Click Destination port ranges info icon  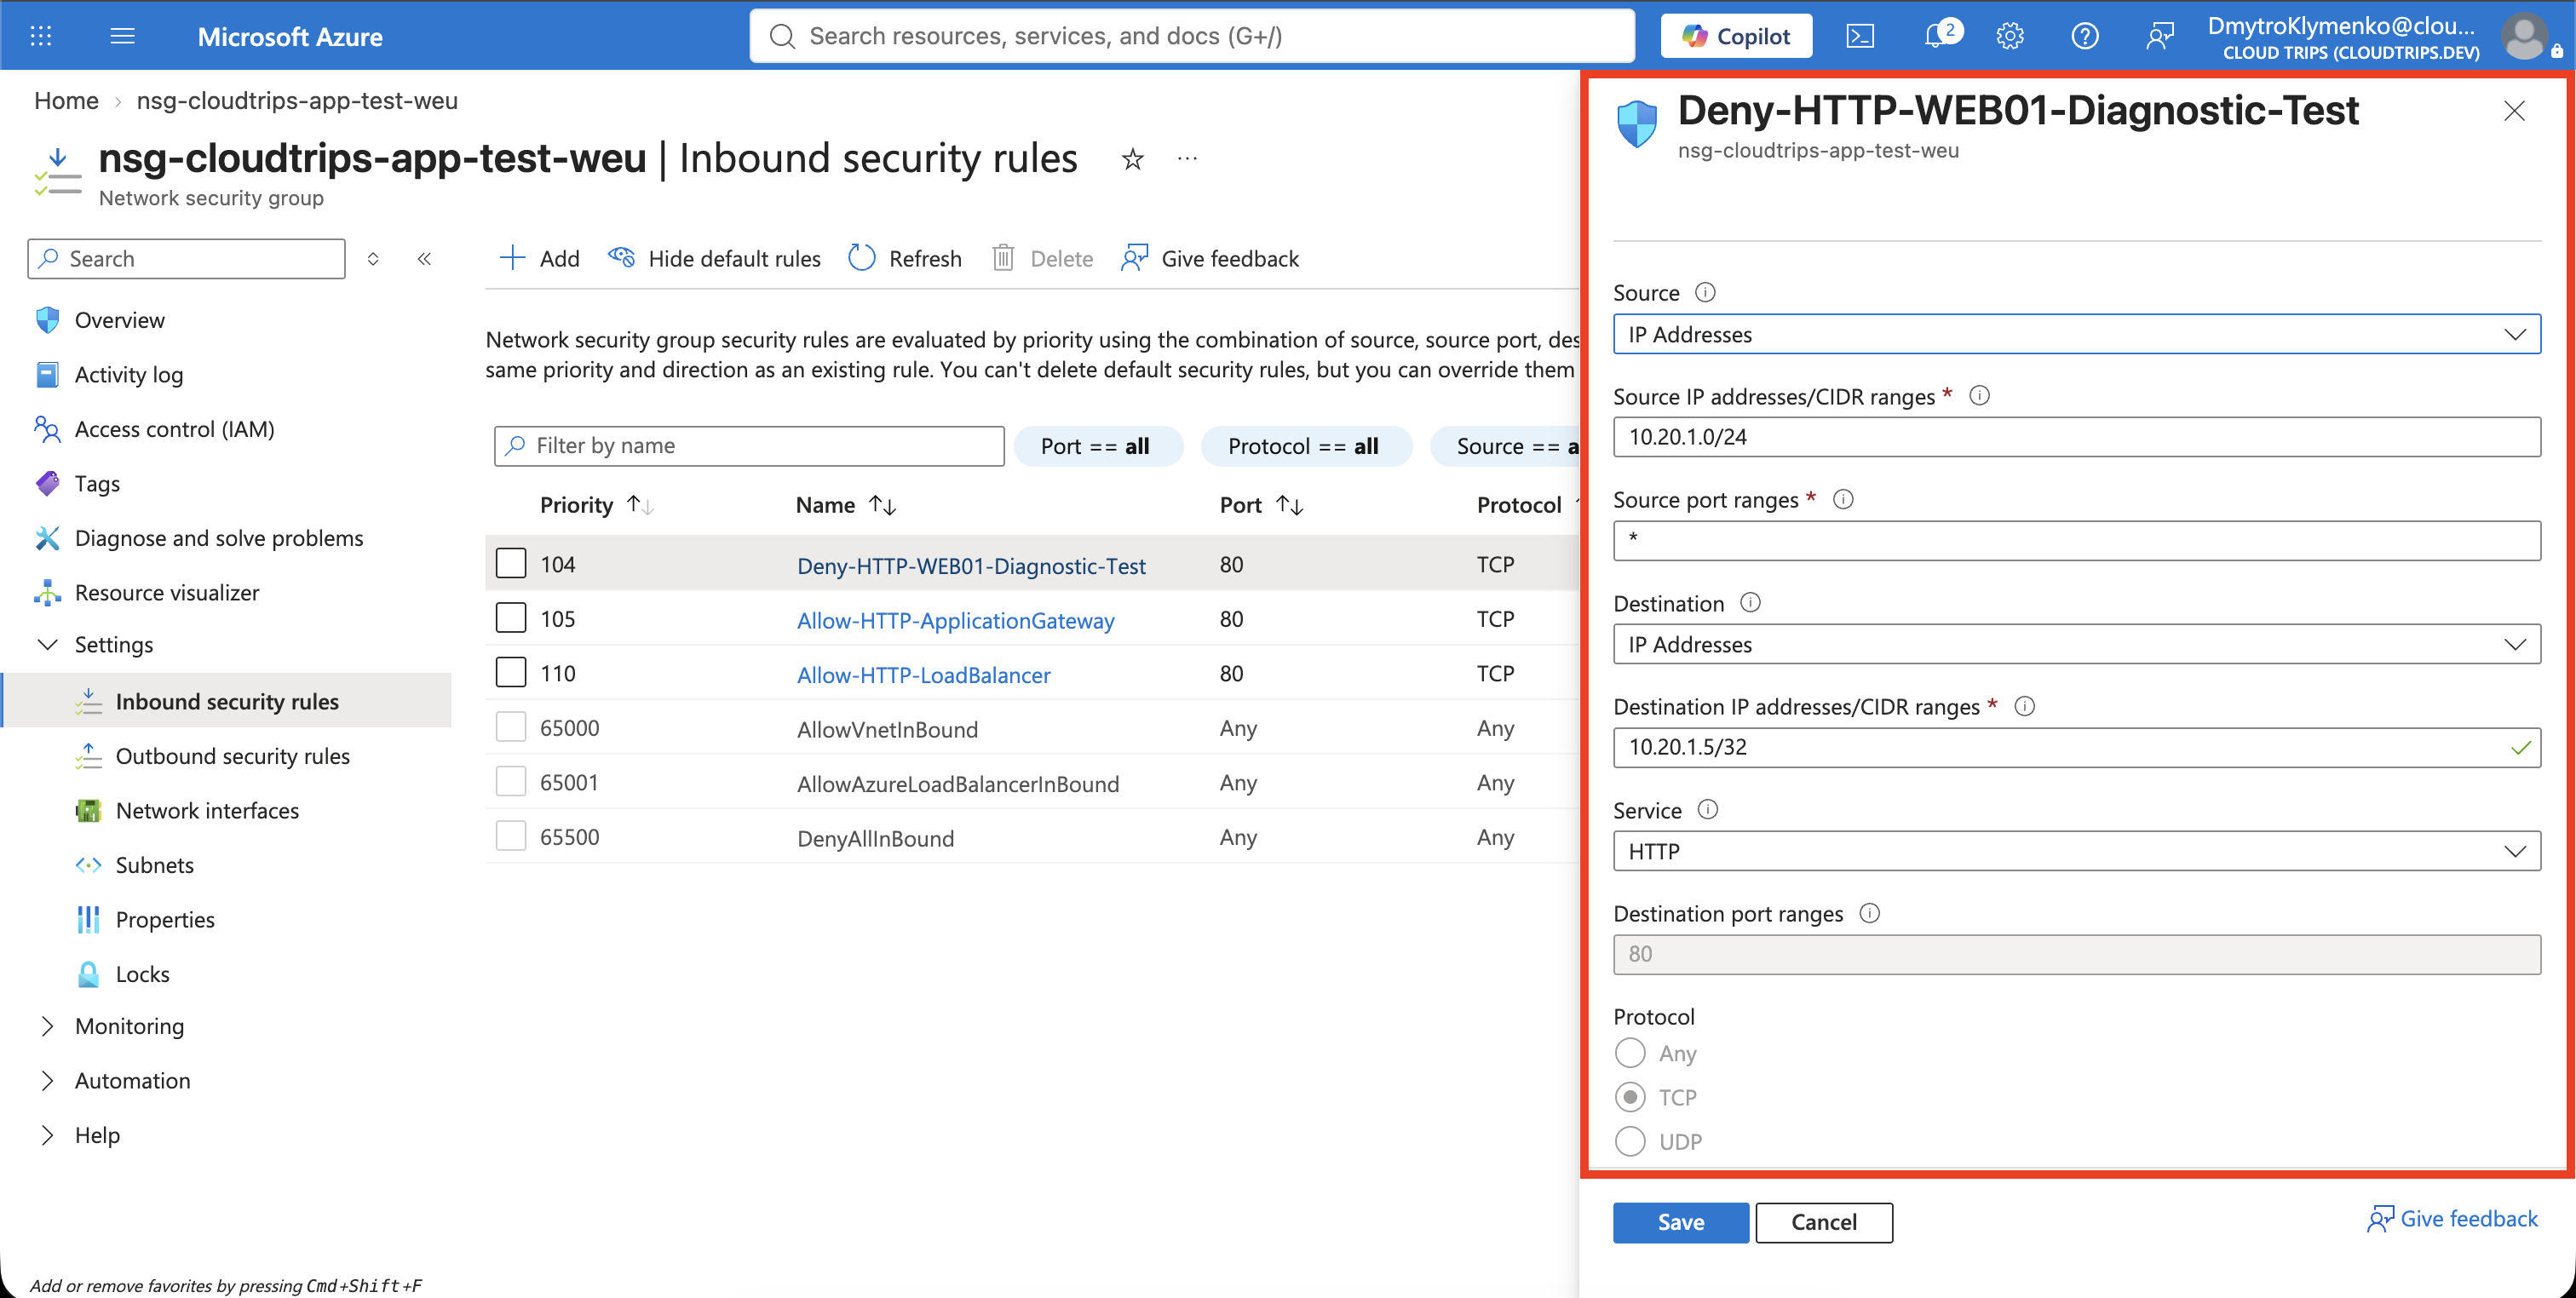[x=1869, y=913]
